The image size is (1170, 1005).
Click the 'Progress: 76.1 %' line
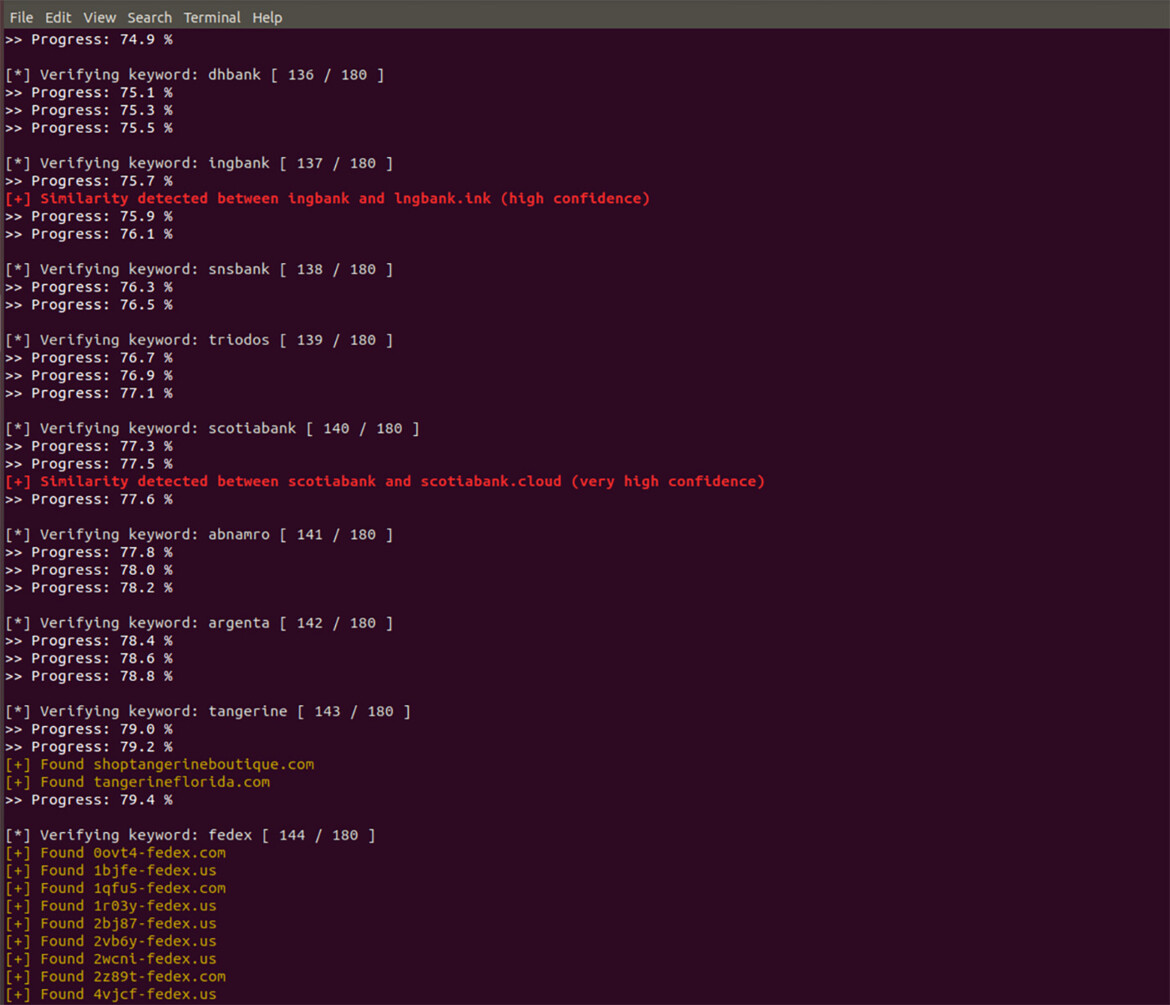click(x=89, y=234)
